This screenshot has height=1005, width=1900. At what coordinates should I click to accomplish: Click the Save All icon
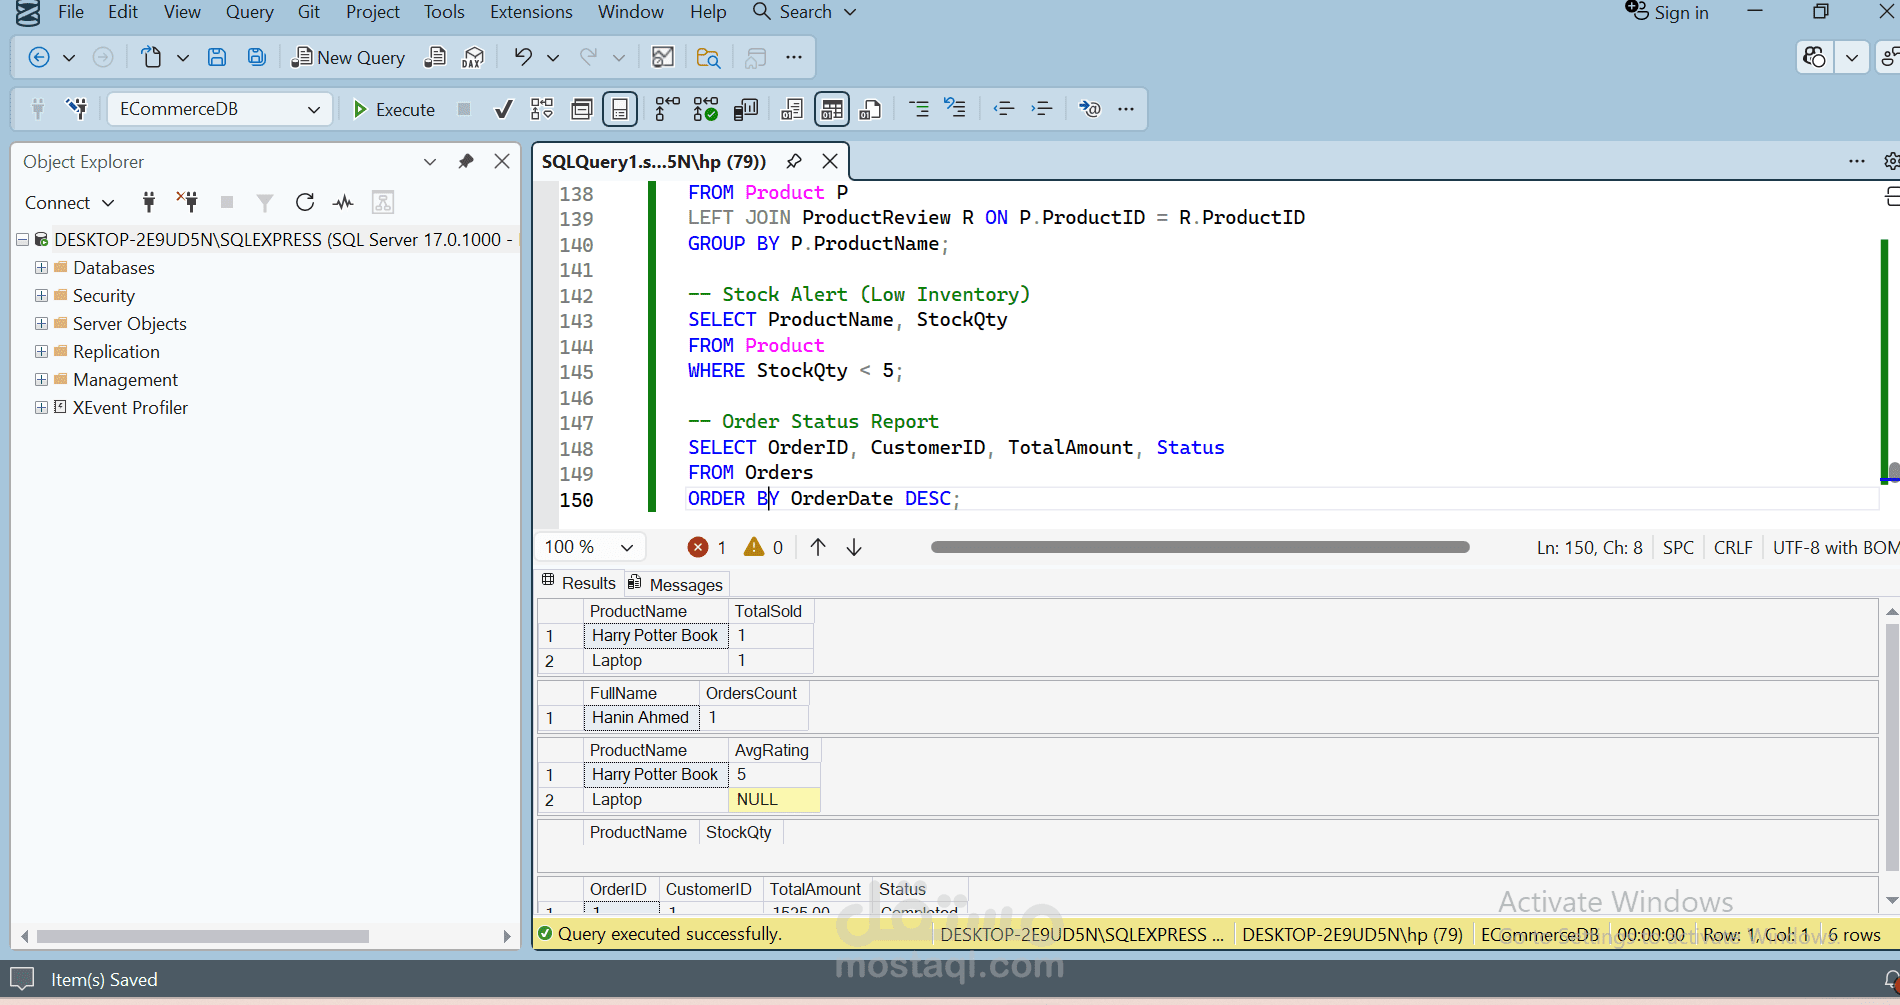(x=257, y=57)
